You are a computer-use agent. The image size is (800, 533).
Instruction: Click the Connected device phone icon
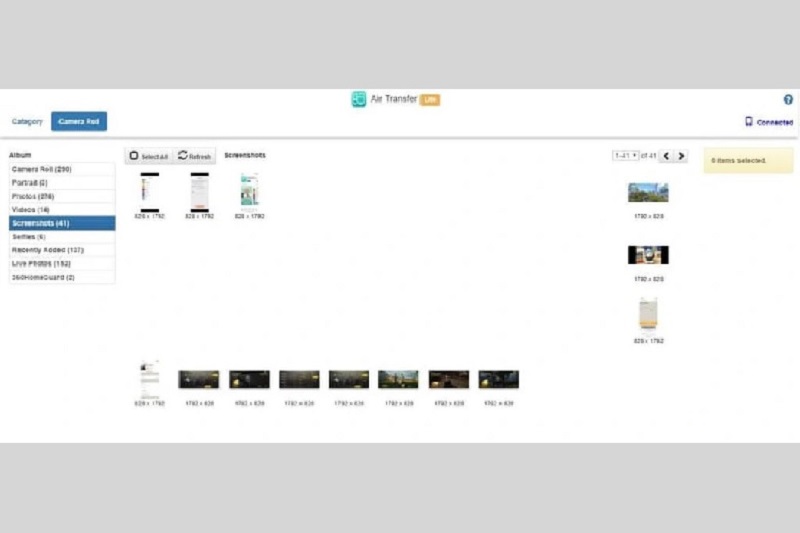[x=749, y=122]
